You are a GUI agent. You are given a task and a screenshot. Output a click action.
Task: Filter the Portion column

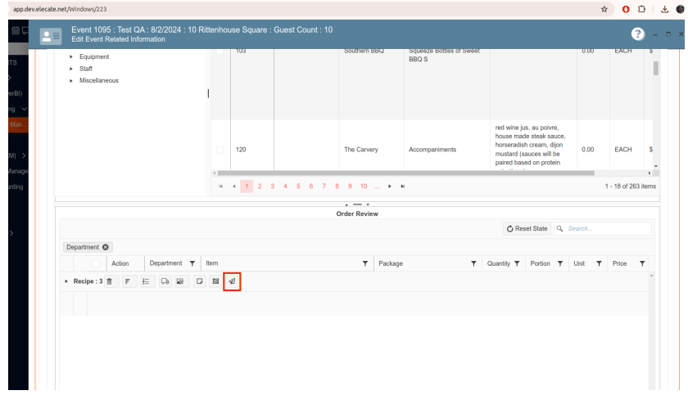click(x=560, y=263)
